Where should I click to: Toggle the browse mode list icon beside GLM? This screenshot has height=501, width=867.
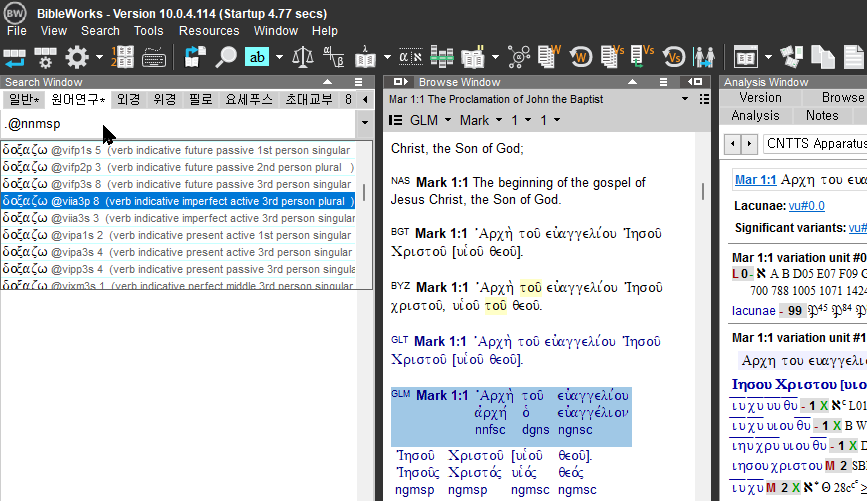pos(395,120)
